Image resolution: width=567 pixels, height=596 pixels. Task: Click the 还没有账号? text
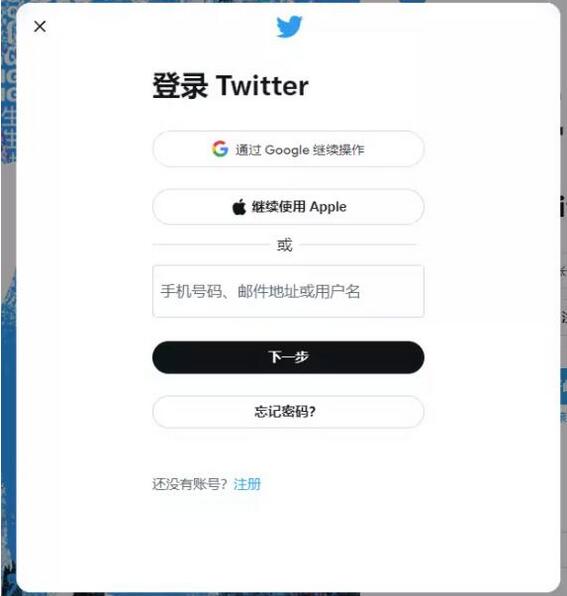(x=190, y=484)
